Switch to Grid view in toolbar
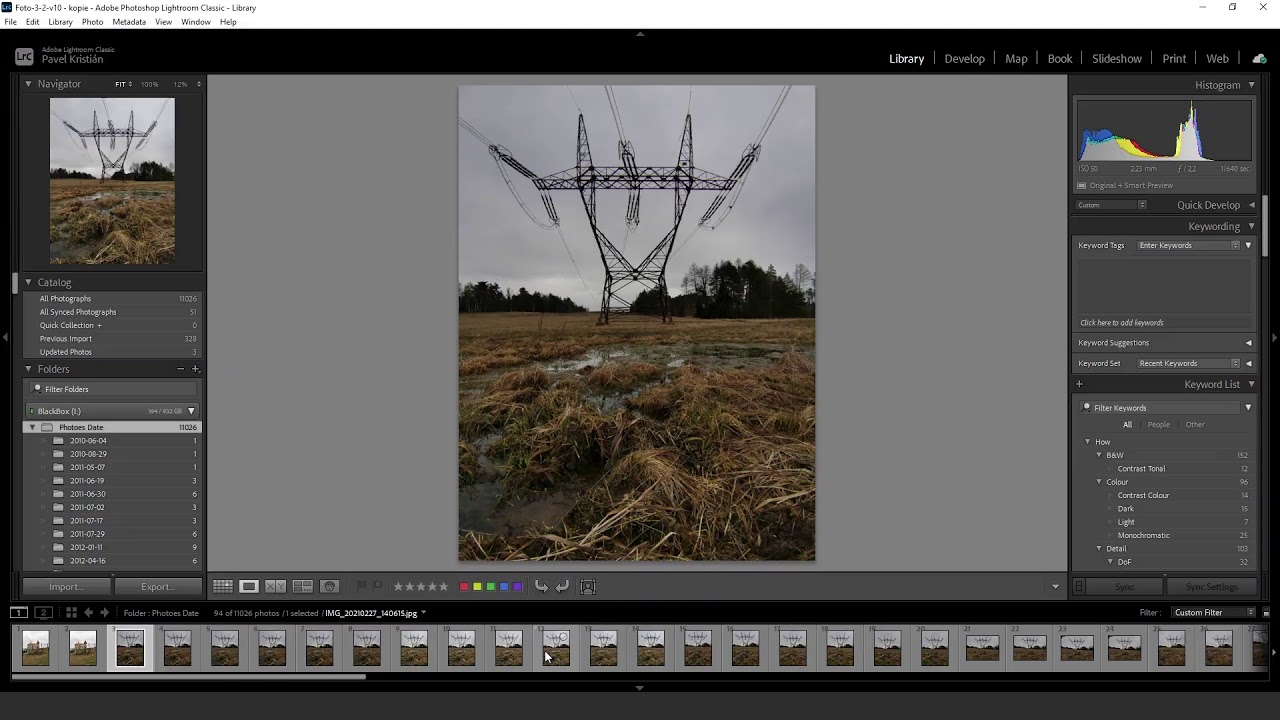The height and width of the screenshot is (720, 1280). pos(222,587)
